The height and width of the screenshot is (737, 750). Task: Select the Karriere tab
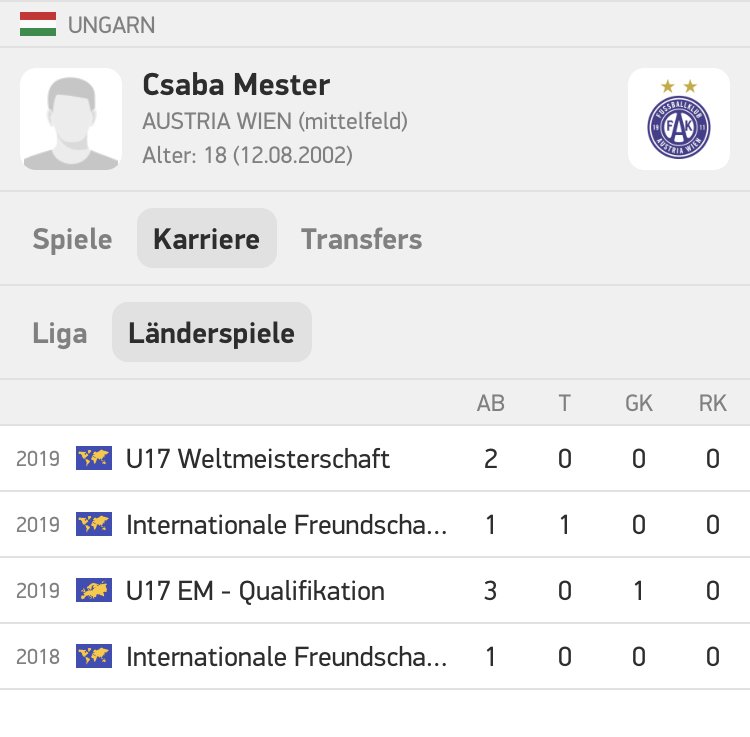click(207, 238)
